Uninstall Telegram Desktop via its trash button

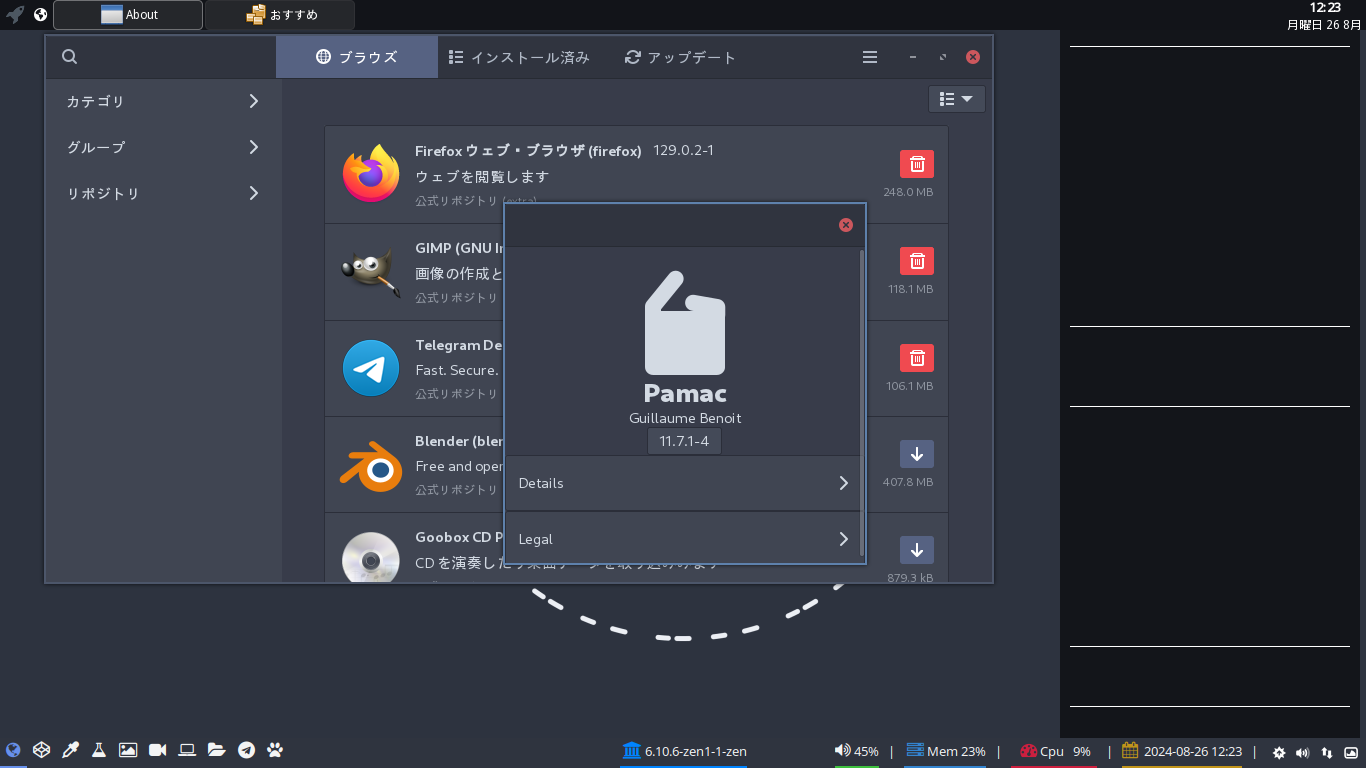click(917, 358)
